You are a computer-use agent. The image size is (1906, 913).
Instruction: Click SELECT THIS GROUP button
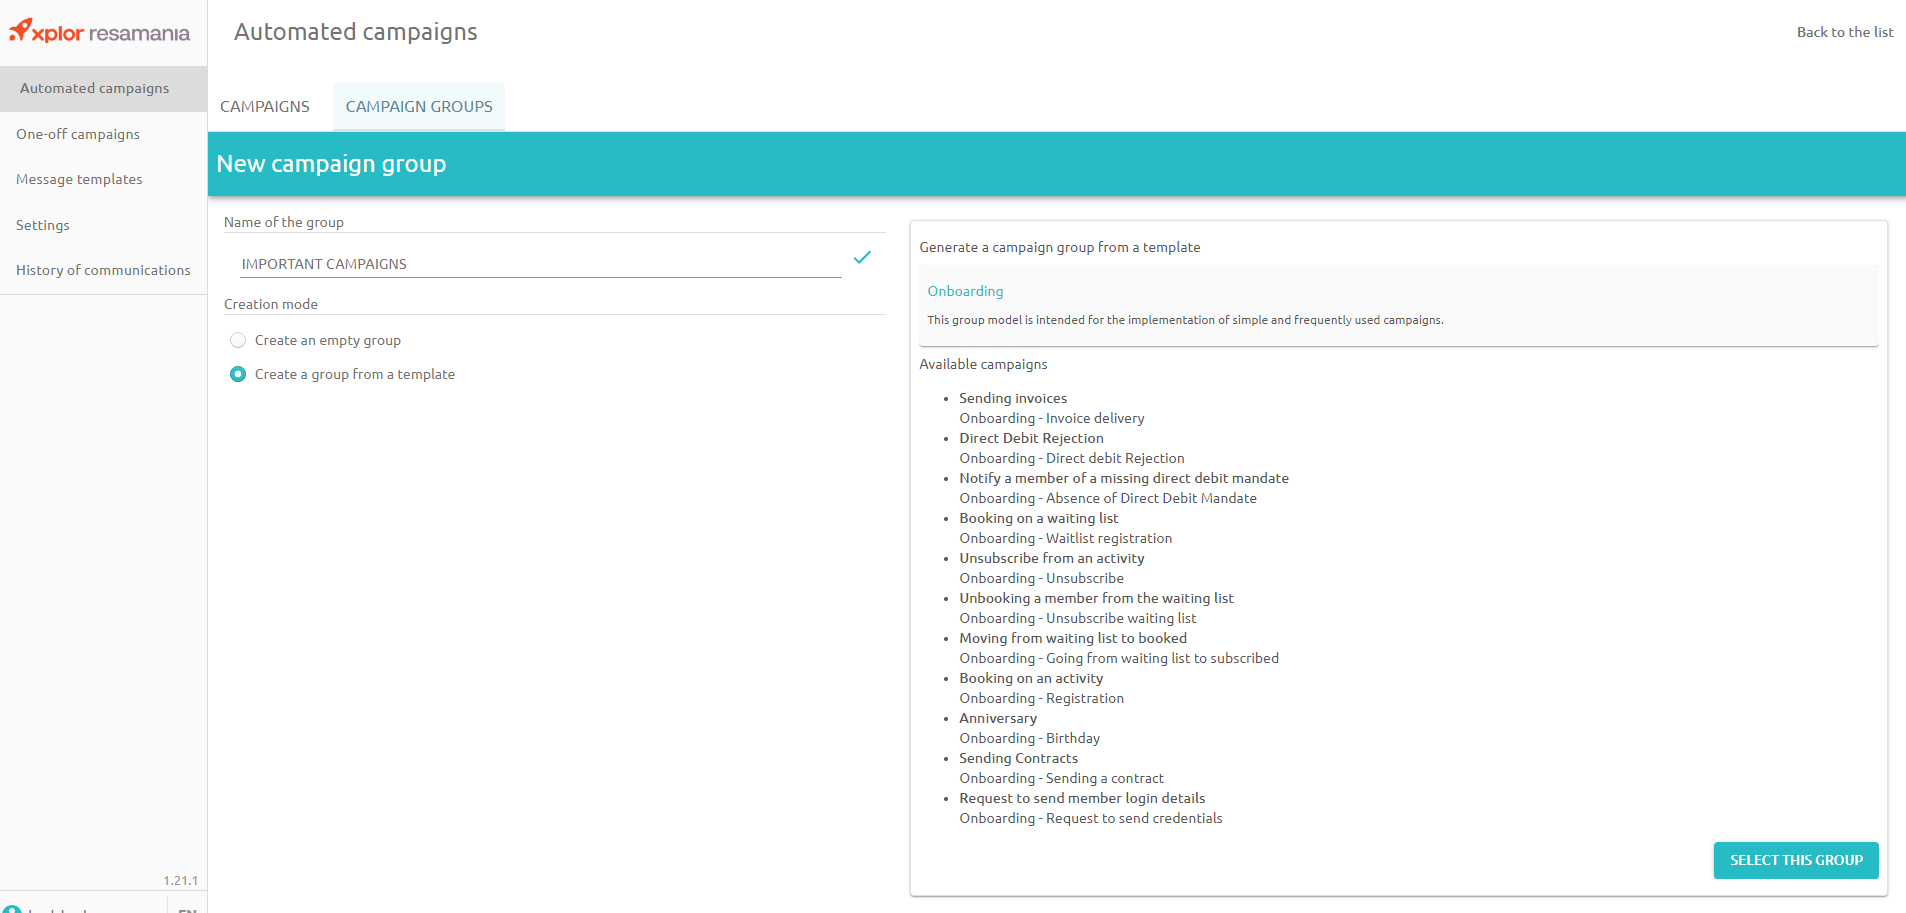pos(1796,860)
